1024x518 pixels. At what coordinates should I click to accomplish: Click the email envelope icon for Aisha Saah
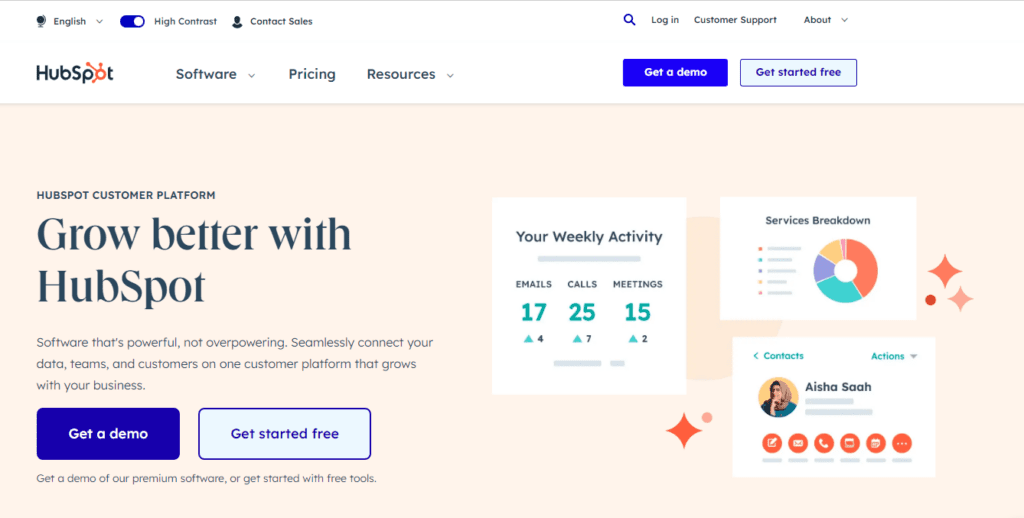click(x=798, y=443)
